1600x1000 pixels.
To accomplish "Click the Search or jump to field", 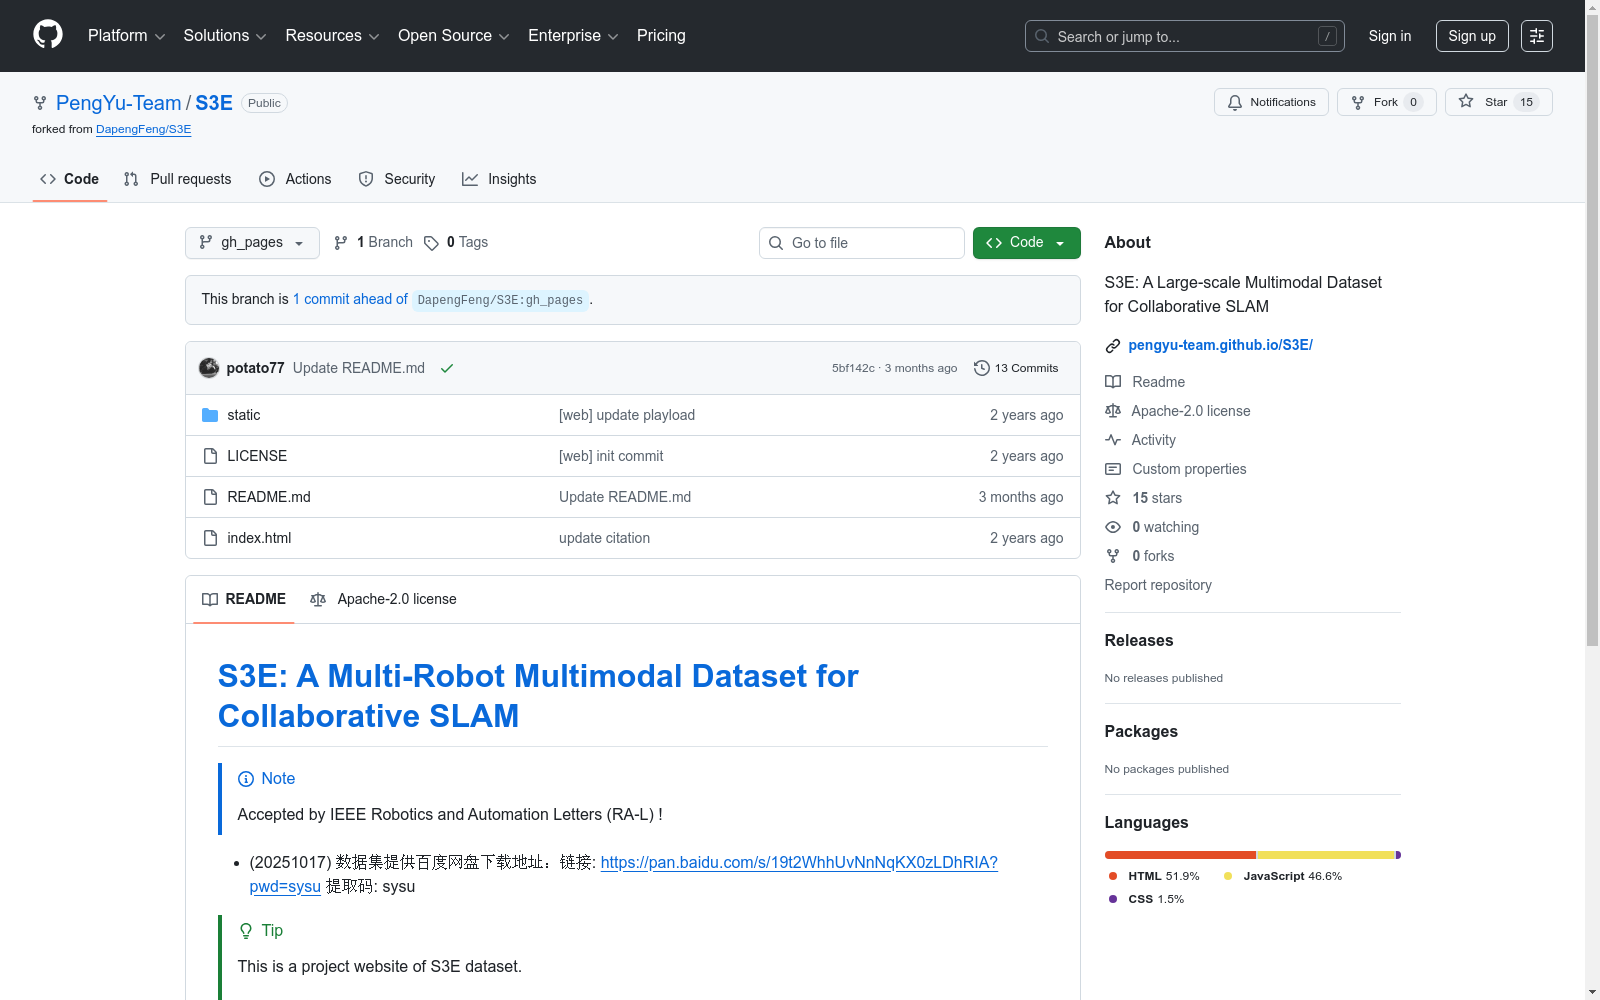I will click(1185, 36).
